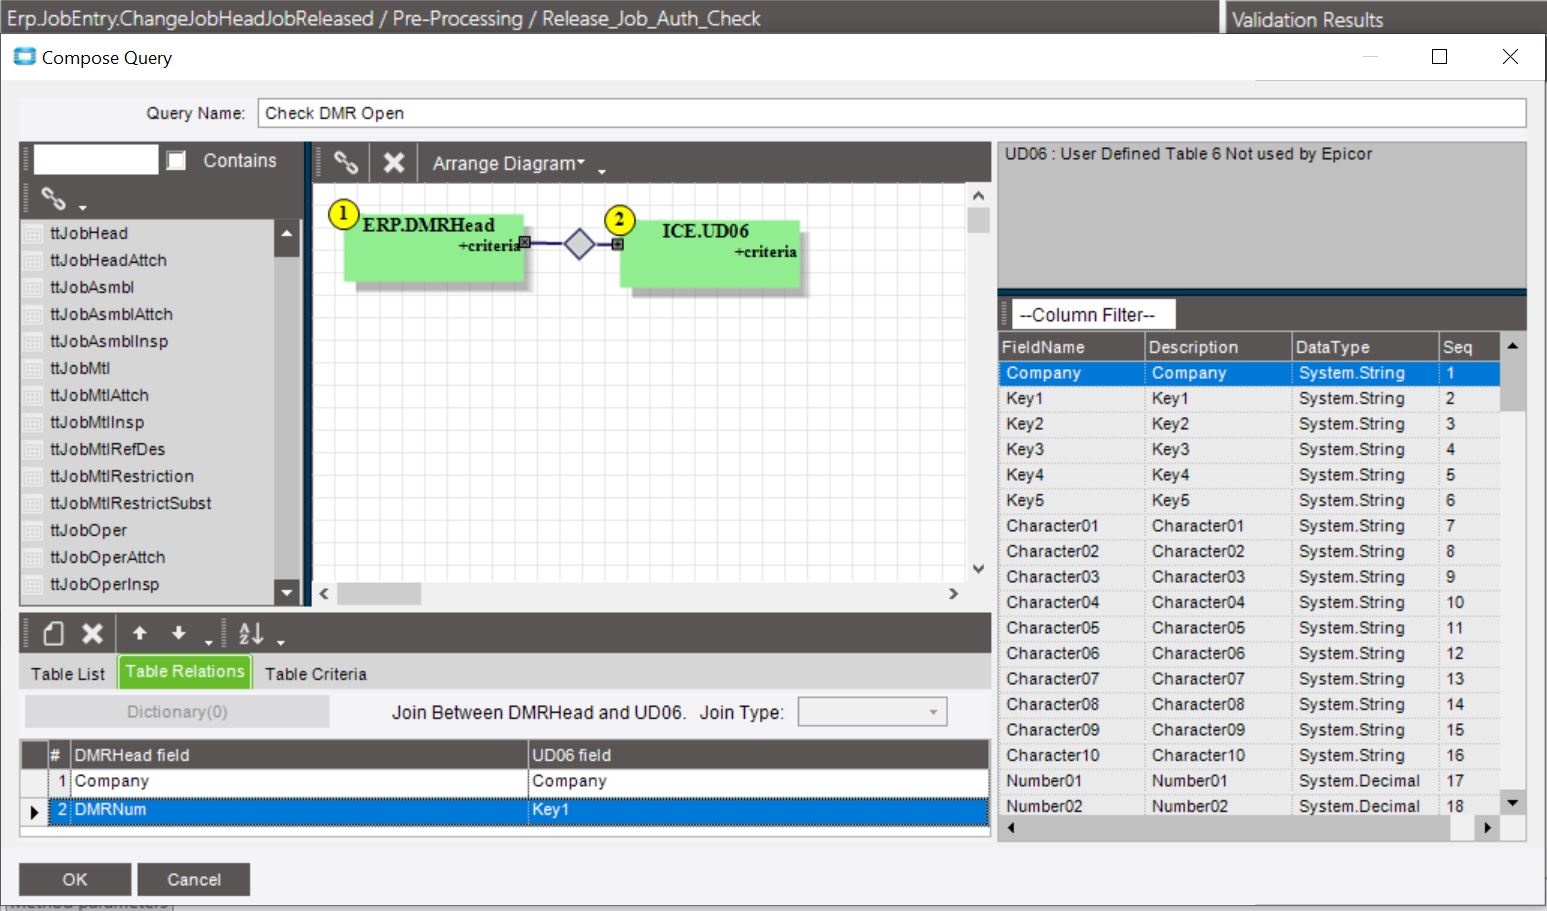
Task: Select the Table Relations tab
Action: point(185,672)
